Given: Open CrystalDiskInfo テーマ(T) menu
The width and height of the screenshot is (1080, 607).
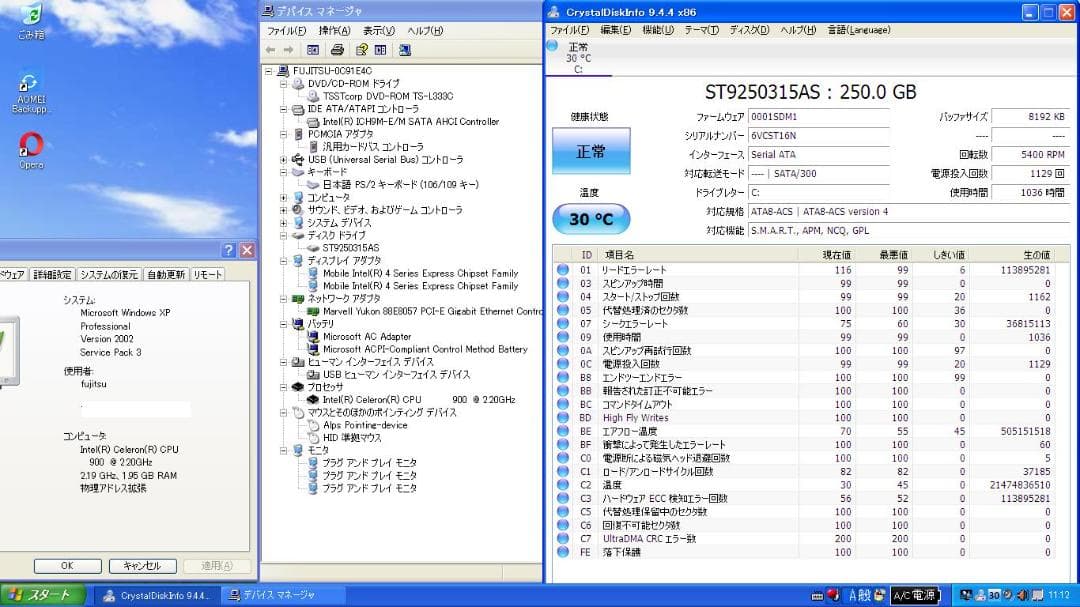Looking at the screenshot, I should click(x=701, y=30).
